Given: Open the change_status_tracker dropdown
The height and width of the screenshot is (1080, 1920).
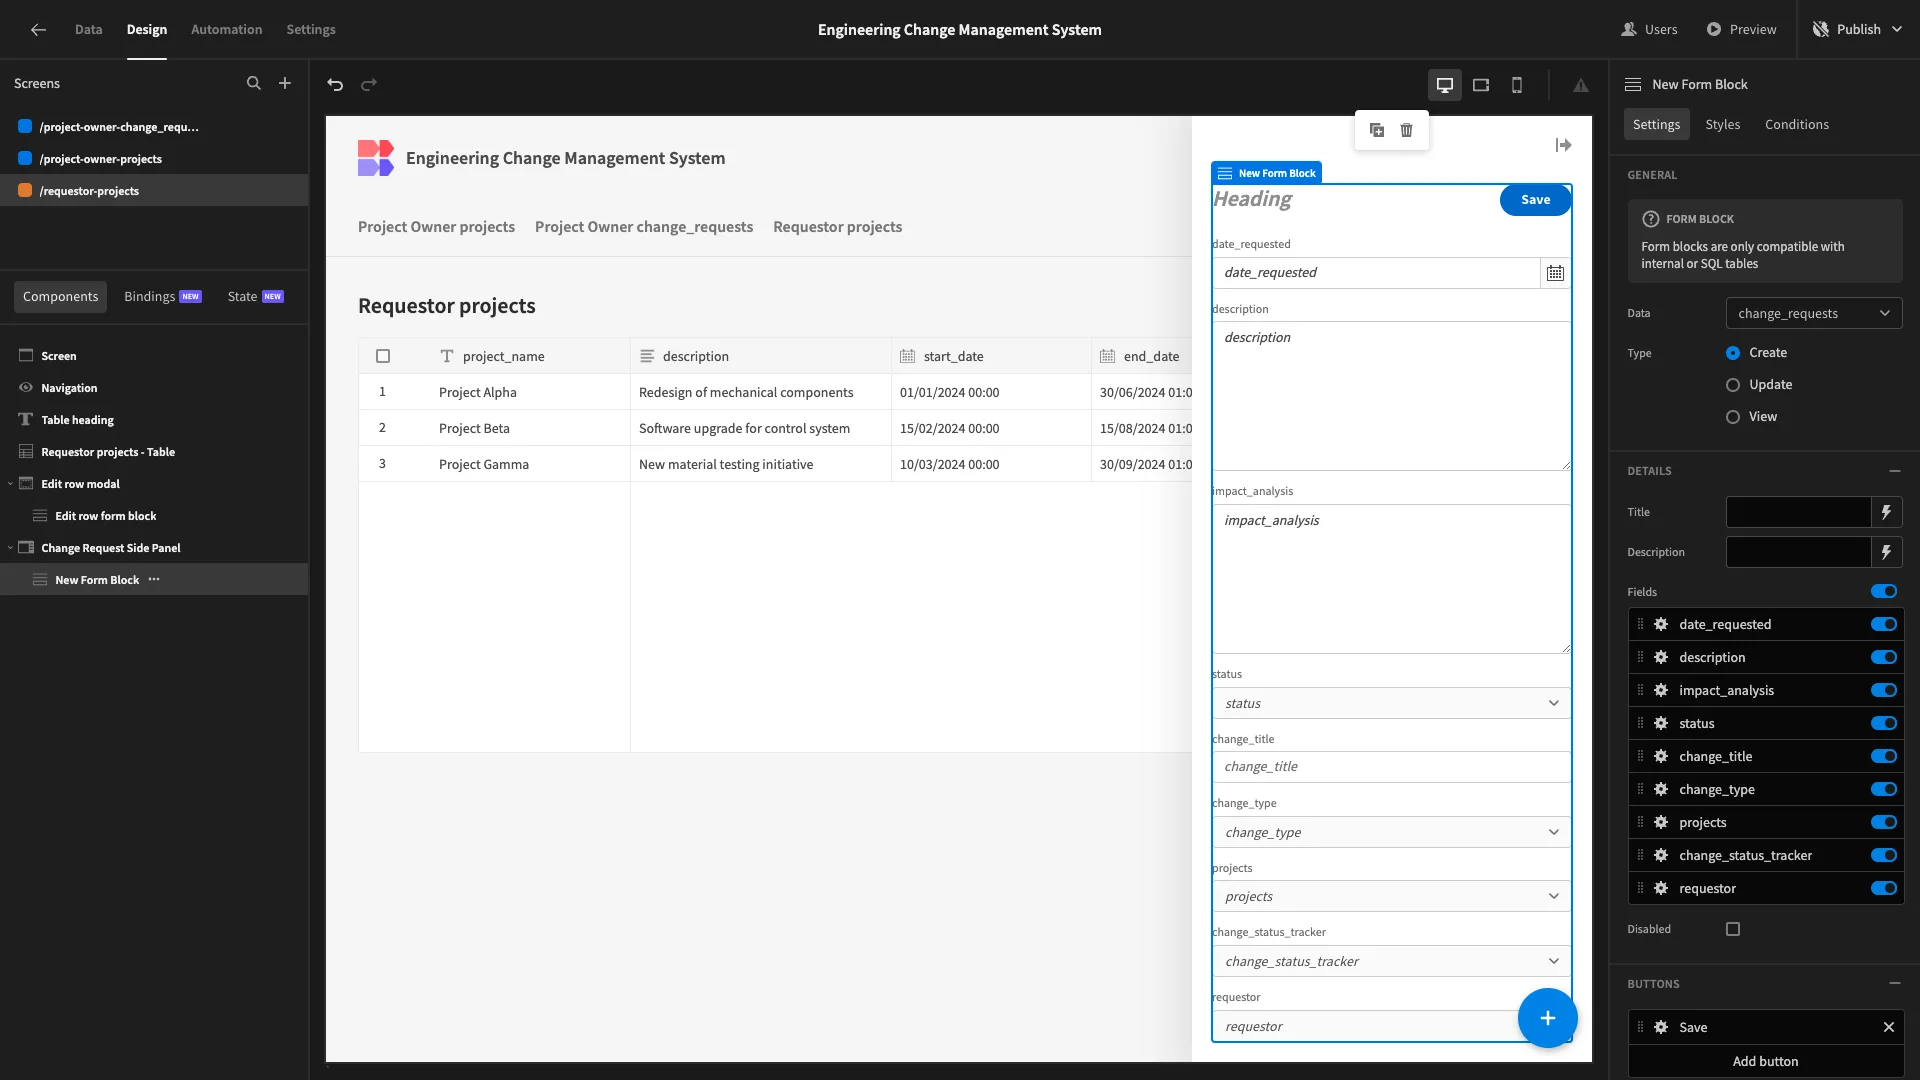Looking at the screenshot, I should click(x=1391, y=962).
